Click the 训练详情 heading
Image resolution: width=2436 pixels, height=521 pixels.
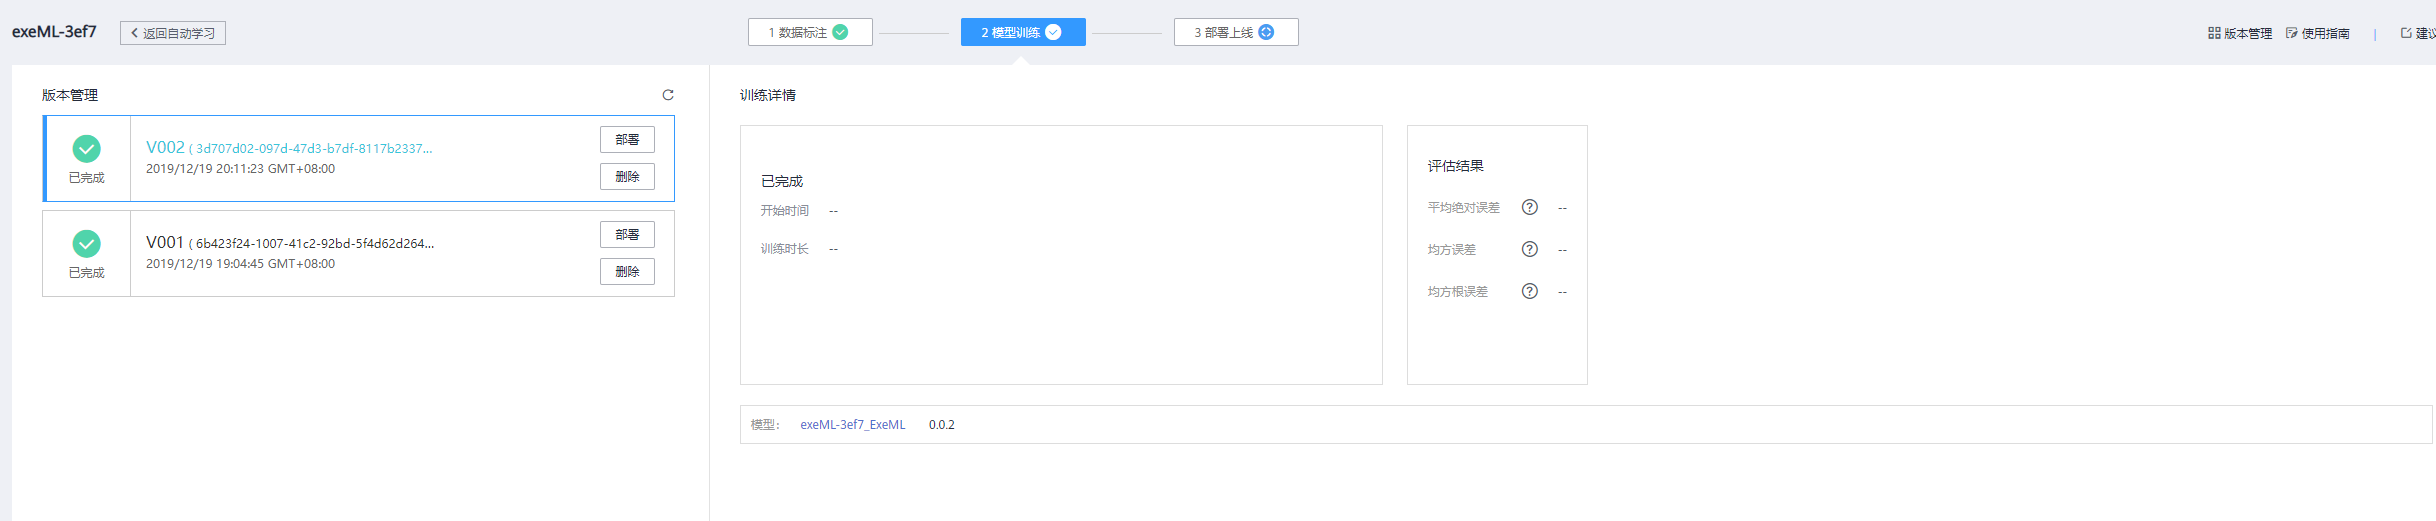[x=768, y=95]
